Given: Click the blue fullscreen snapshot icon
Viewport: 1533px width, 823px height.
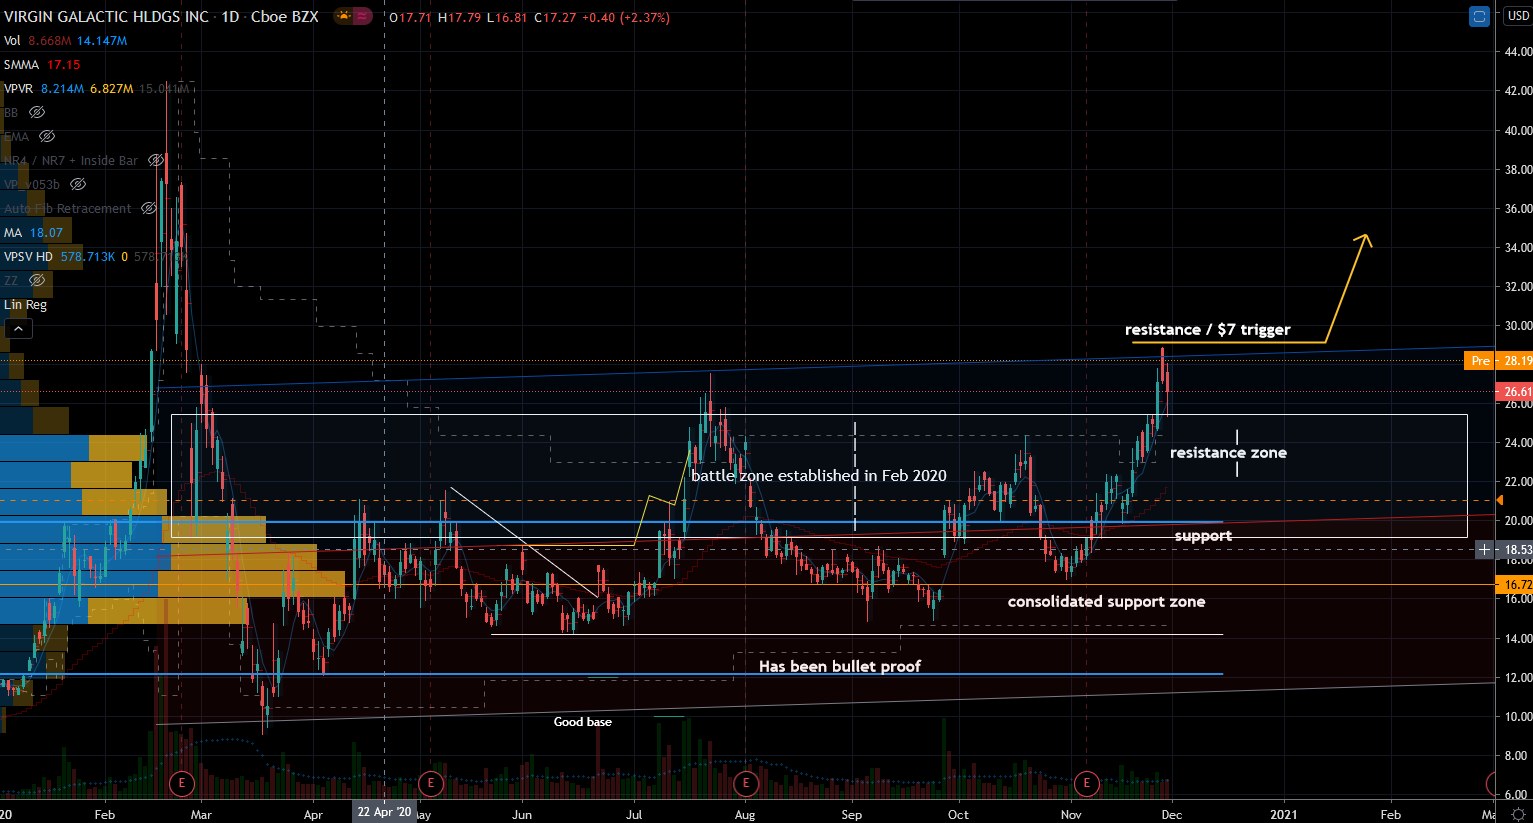Looking at the screenshot, I should tap(1479, 17).
